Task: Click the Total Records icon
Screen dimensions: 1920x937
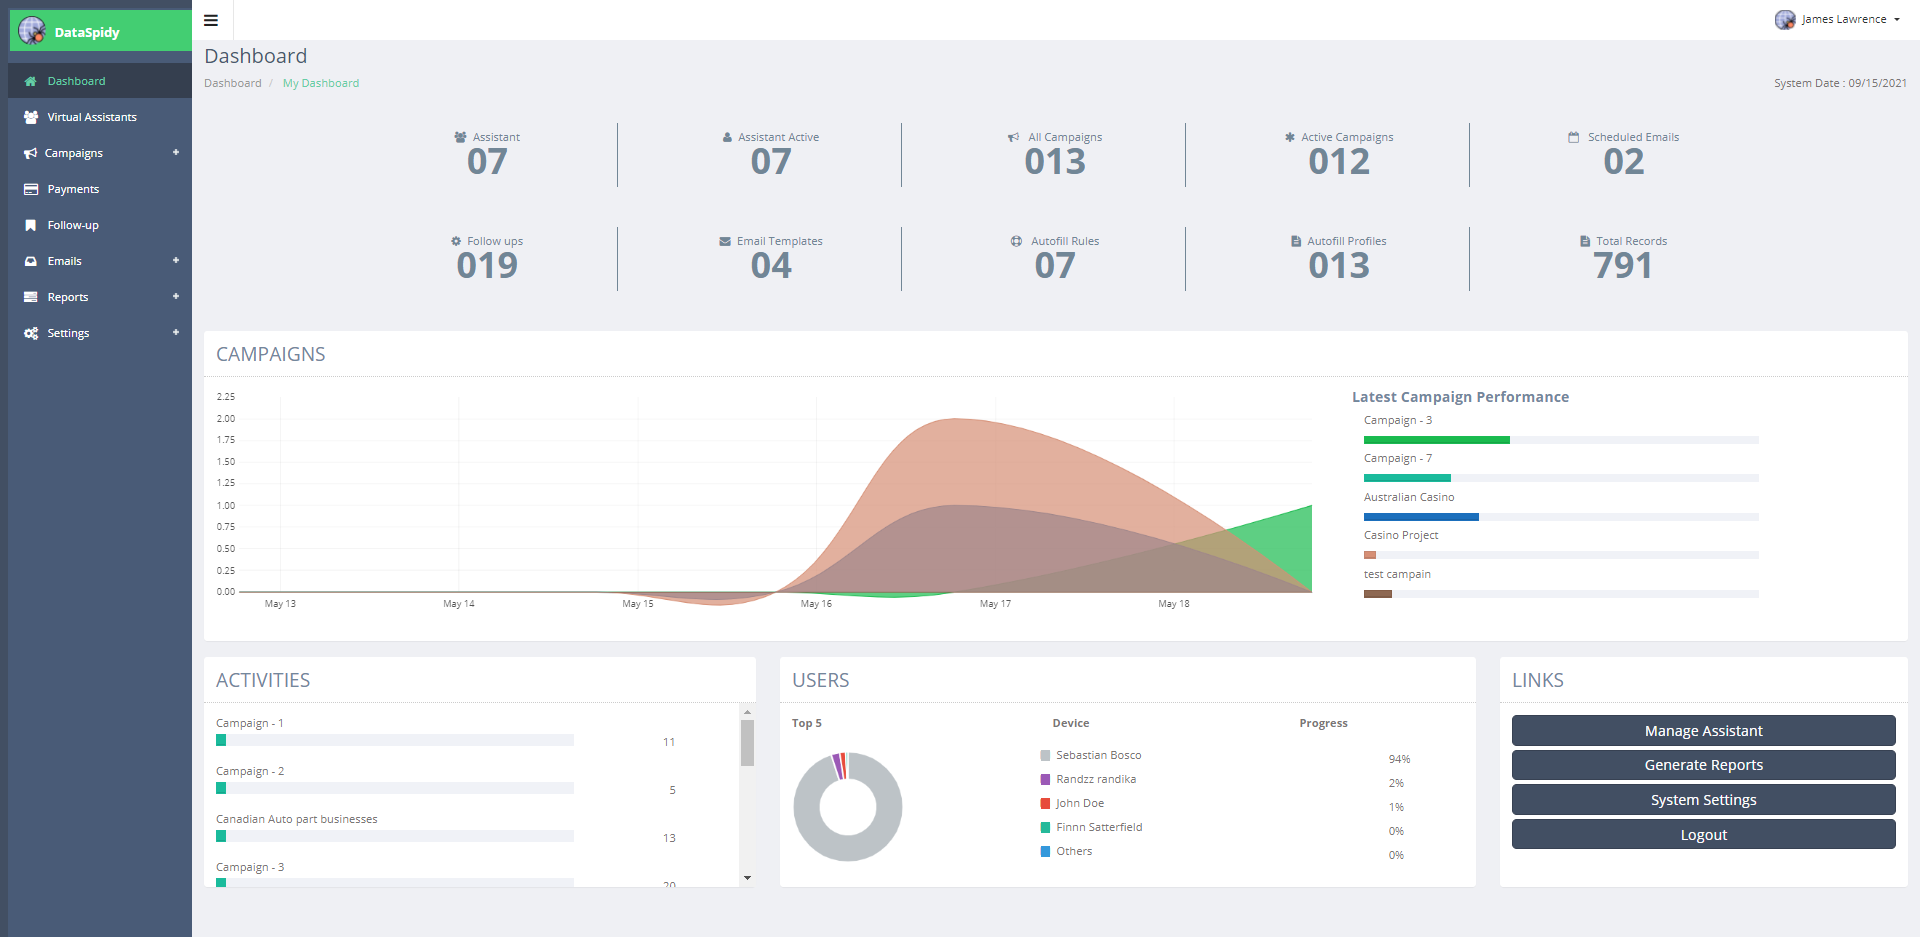Action: pos(1583,241)
